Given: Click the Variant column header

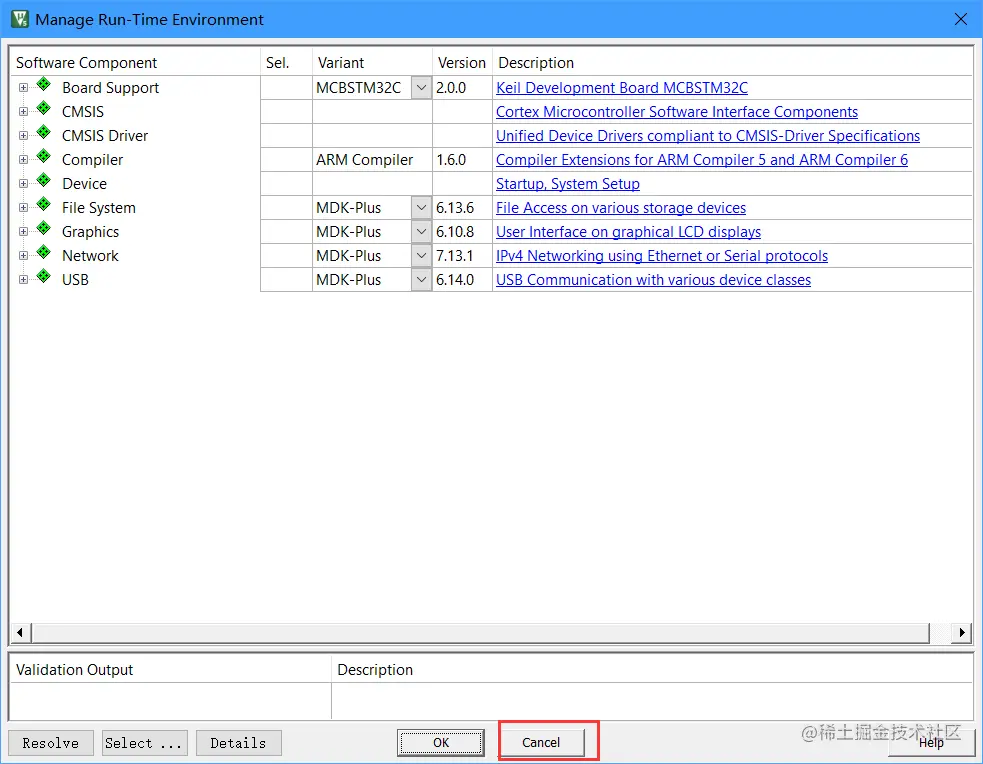Looking at the screenshot, I should coord(372,63).
